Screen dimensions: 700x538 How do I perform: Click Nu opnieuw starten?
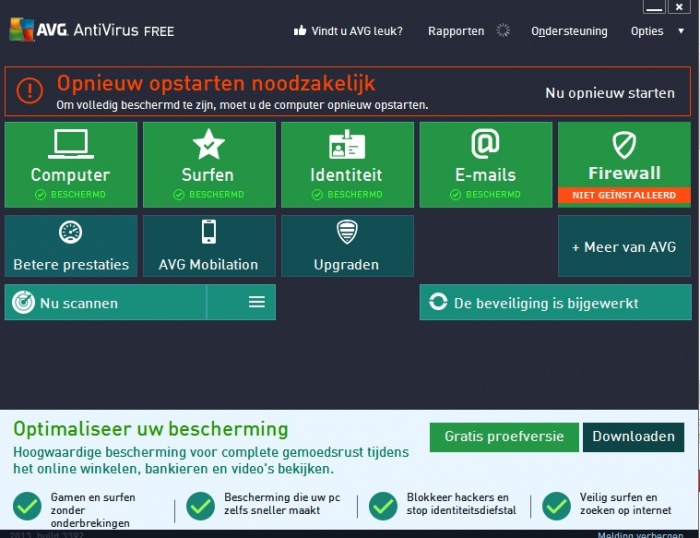tap(610, 93)
